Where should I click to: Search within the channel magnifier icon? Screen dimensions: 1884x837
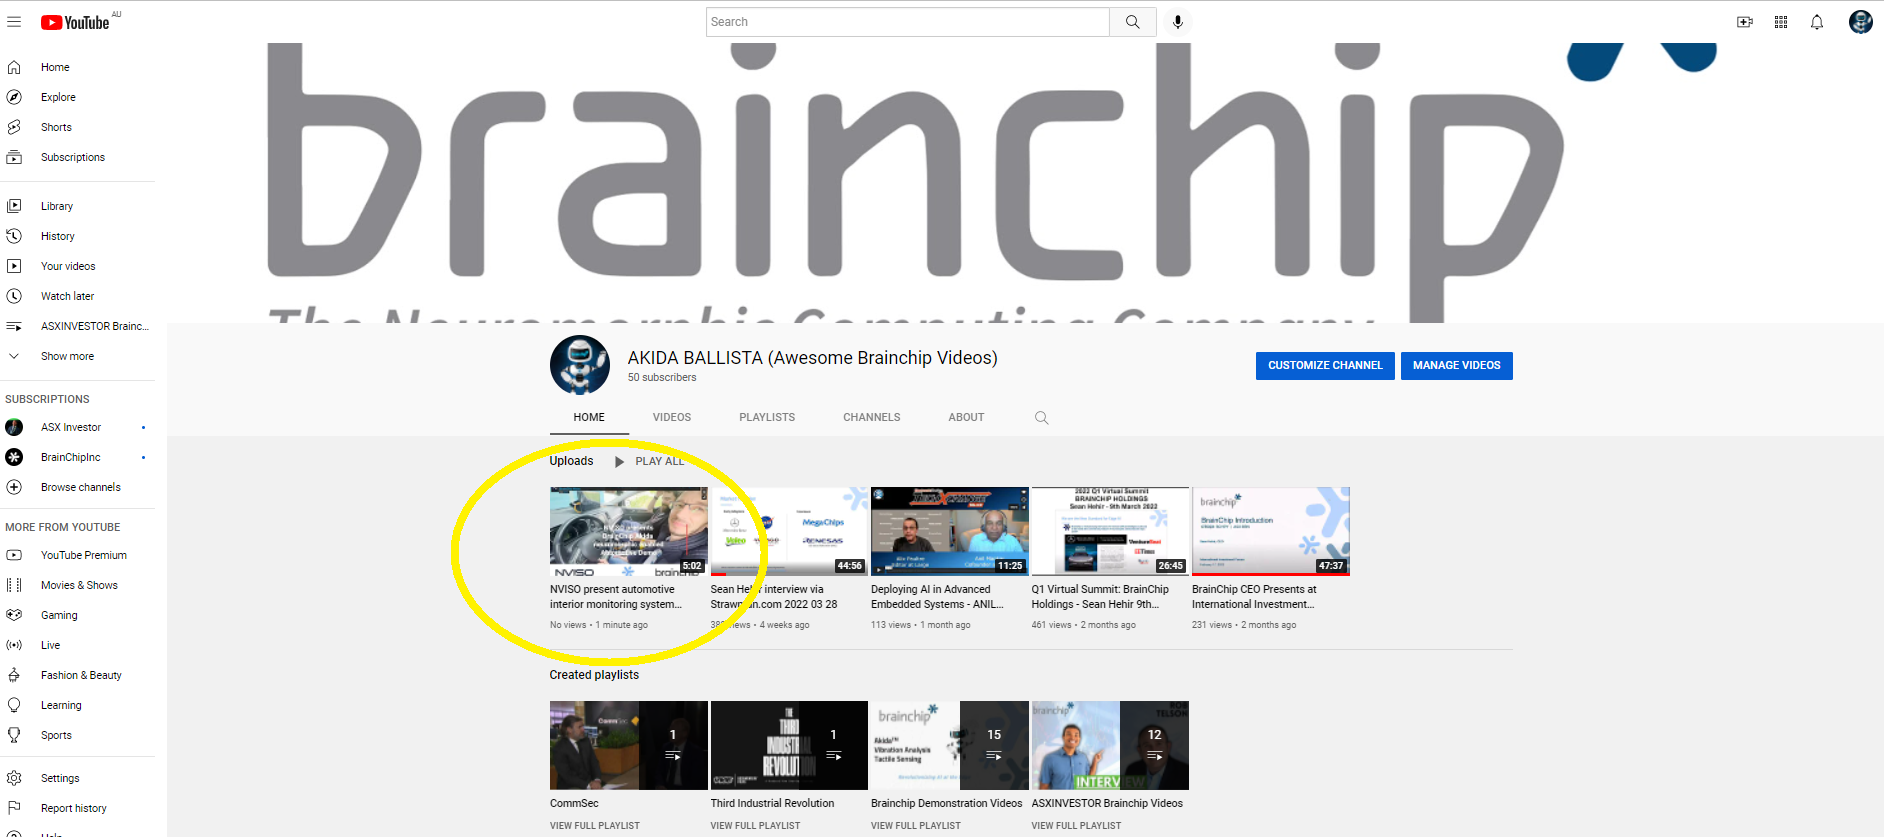[x=1041, y=418]
